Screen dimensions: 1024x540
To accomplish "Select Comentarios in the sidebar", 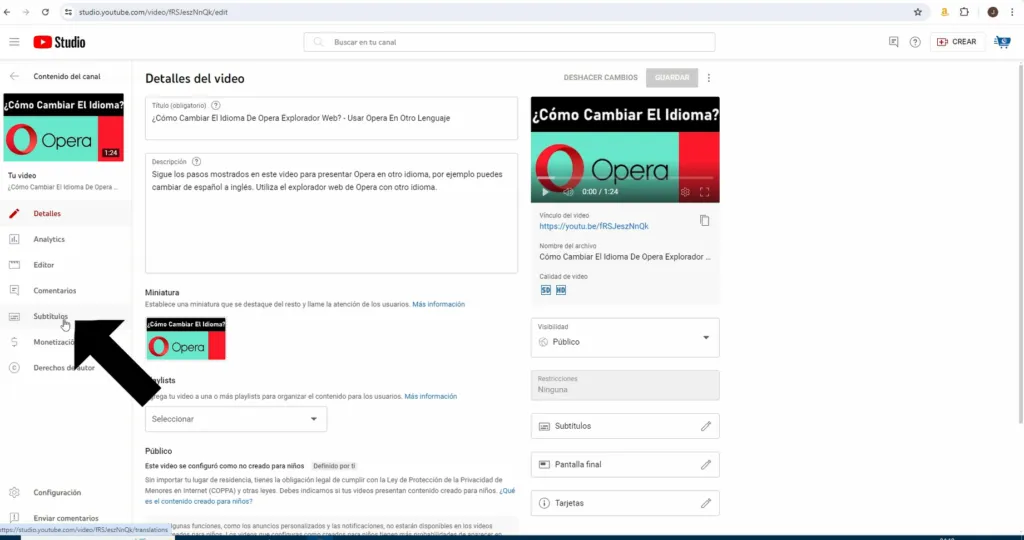I will [x=55, y=291].
